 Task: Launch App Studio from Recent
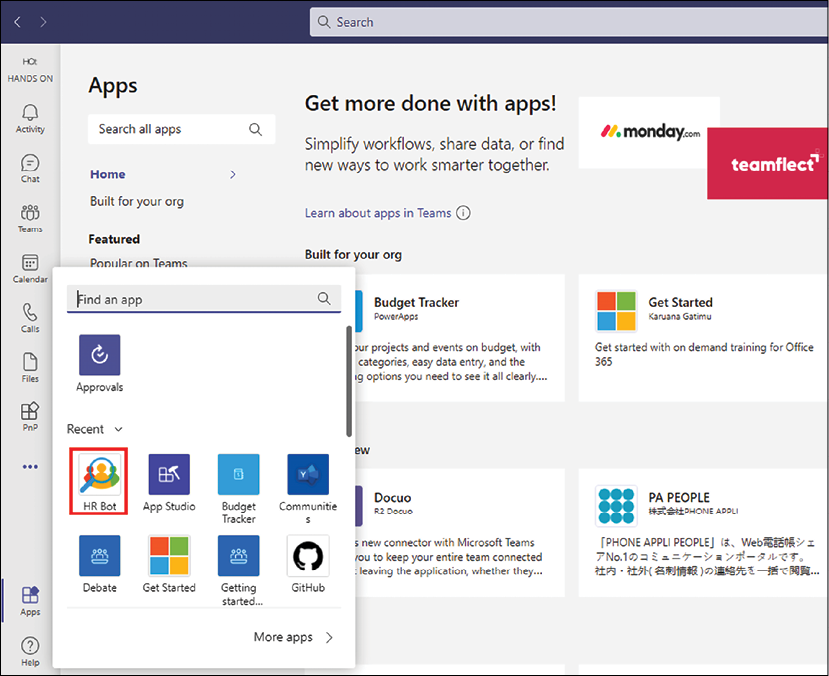[169, 483]
